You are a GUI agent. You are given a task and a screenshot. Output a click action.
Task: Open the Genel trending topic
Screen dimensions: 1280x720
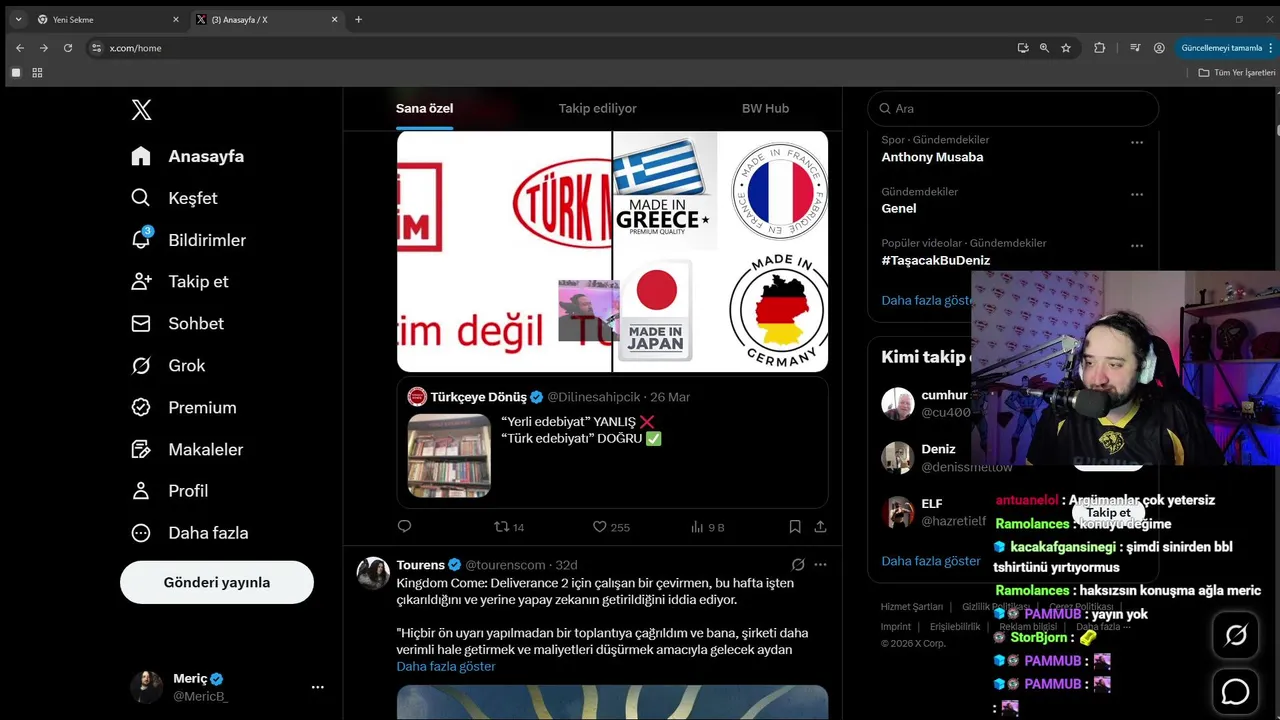[x=898, y=208]
